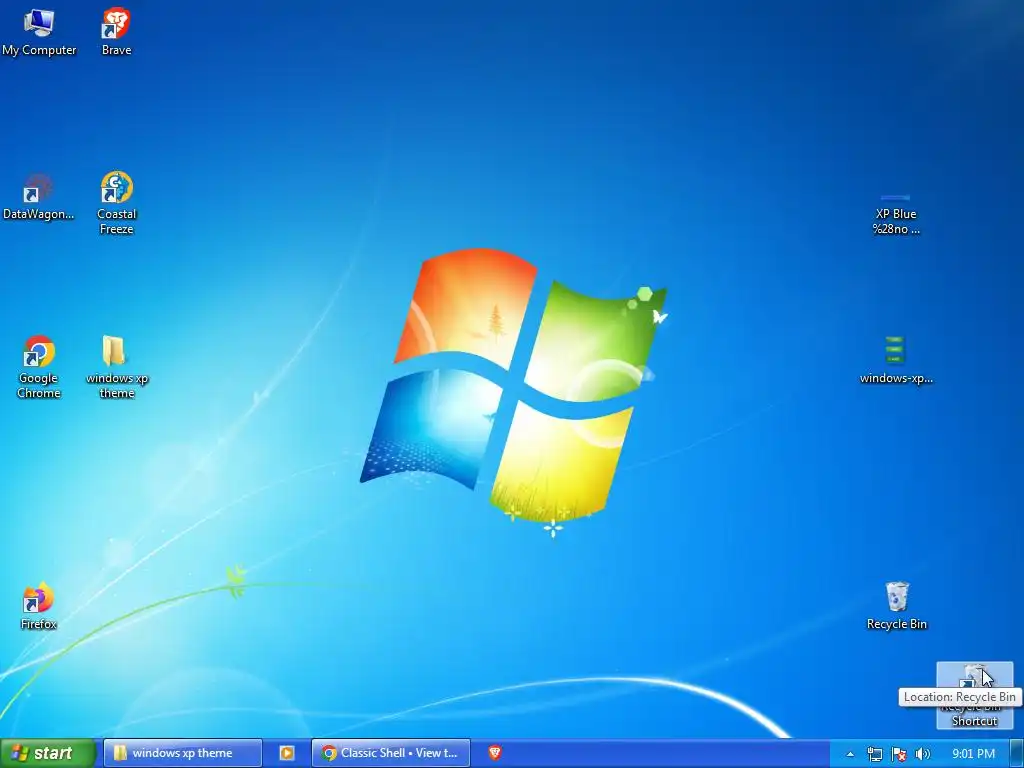
Task: Open the Action Center flag icon
Action: [x=899, y=754]
